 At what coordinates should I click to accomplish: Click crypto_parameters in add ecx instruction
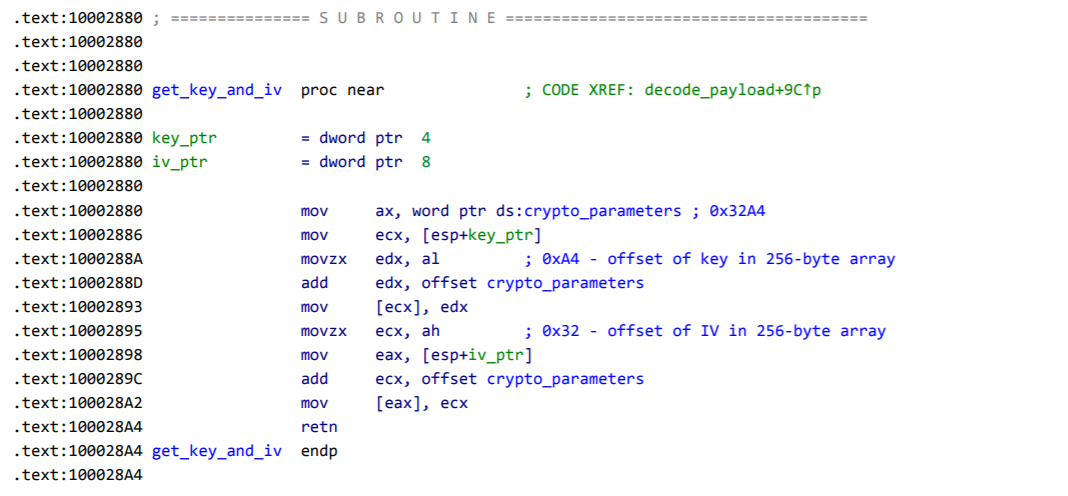(565, 379)
